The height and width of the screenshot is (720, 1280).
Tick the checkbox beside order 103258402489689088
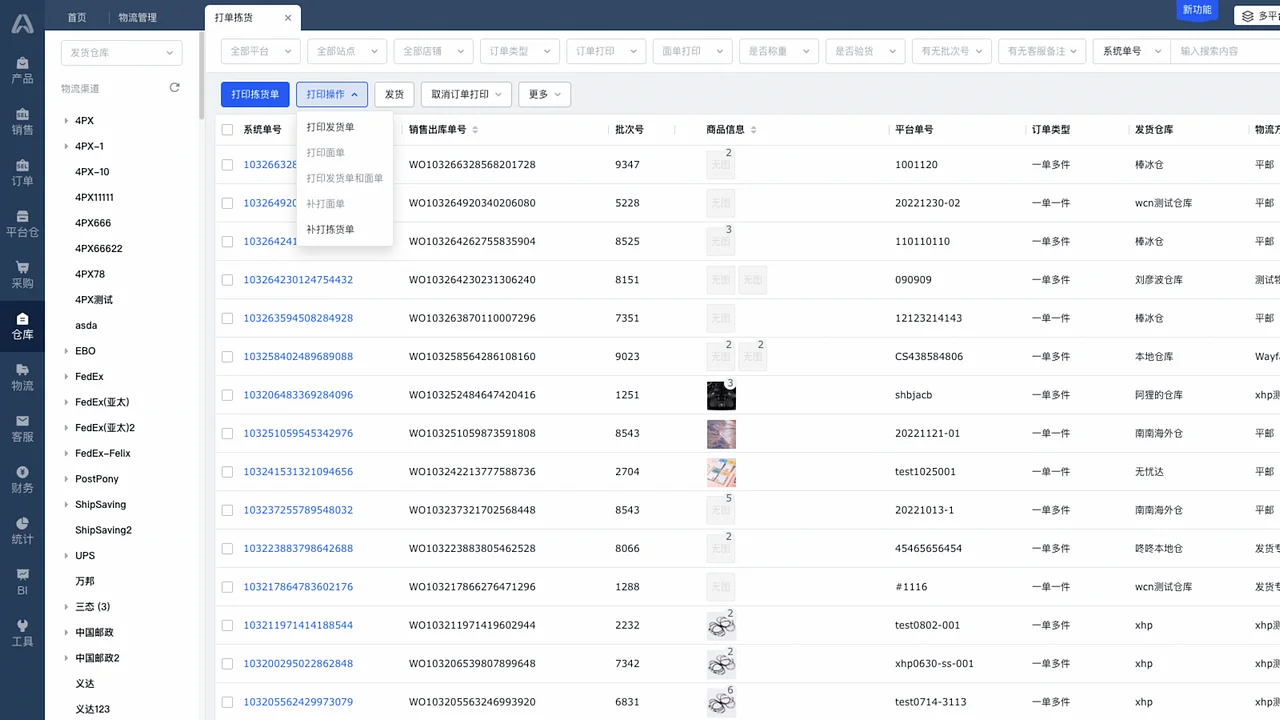227,356
